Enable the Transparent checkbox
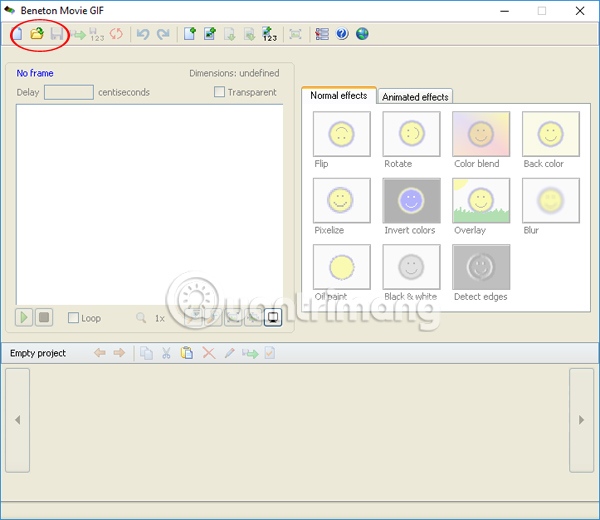 [219, 92]
